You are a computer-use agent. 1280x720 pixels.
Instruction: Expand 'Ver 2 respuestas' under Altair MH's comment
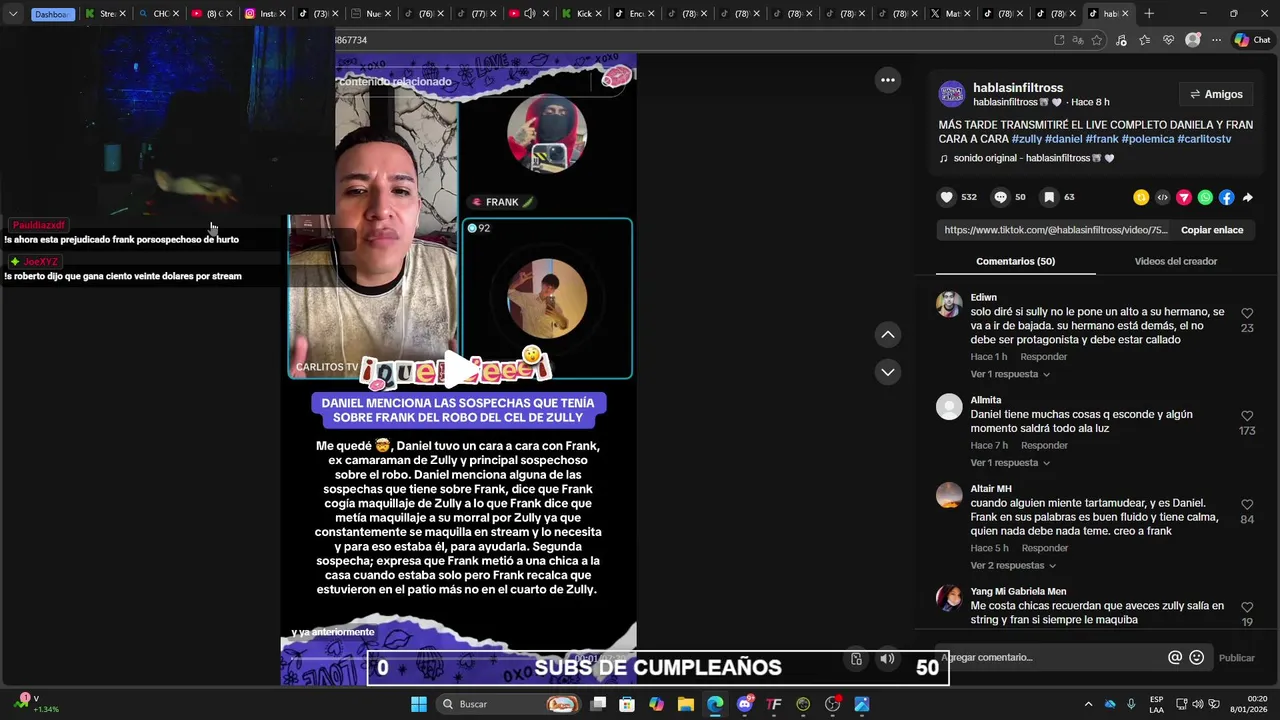coord(1013,565)
